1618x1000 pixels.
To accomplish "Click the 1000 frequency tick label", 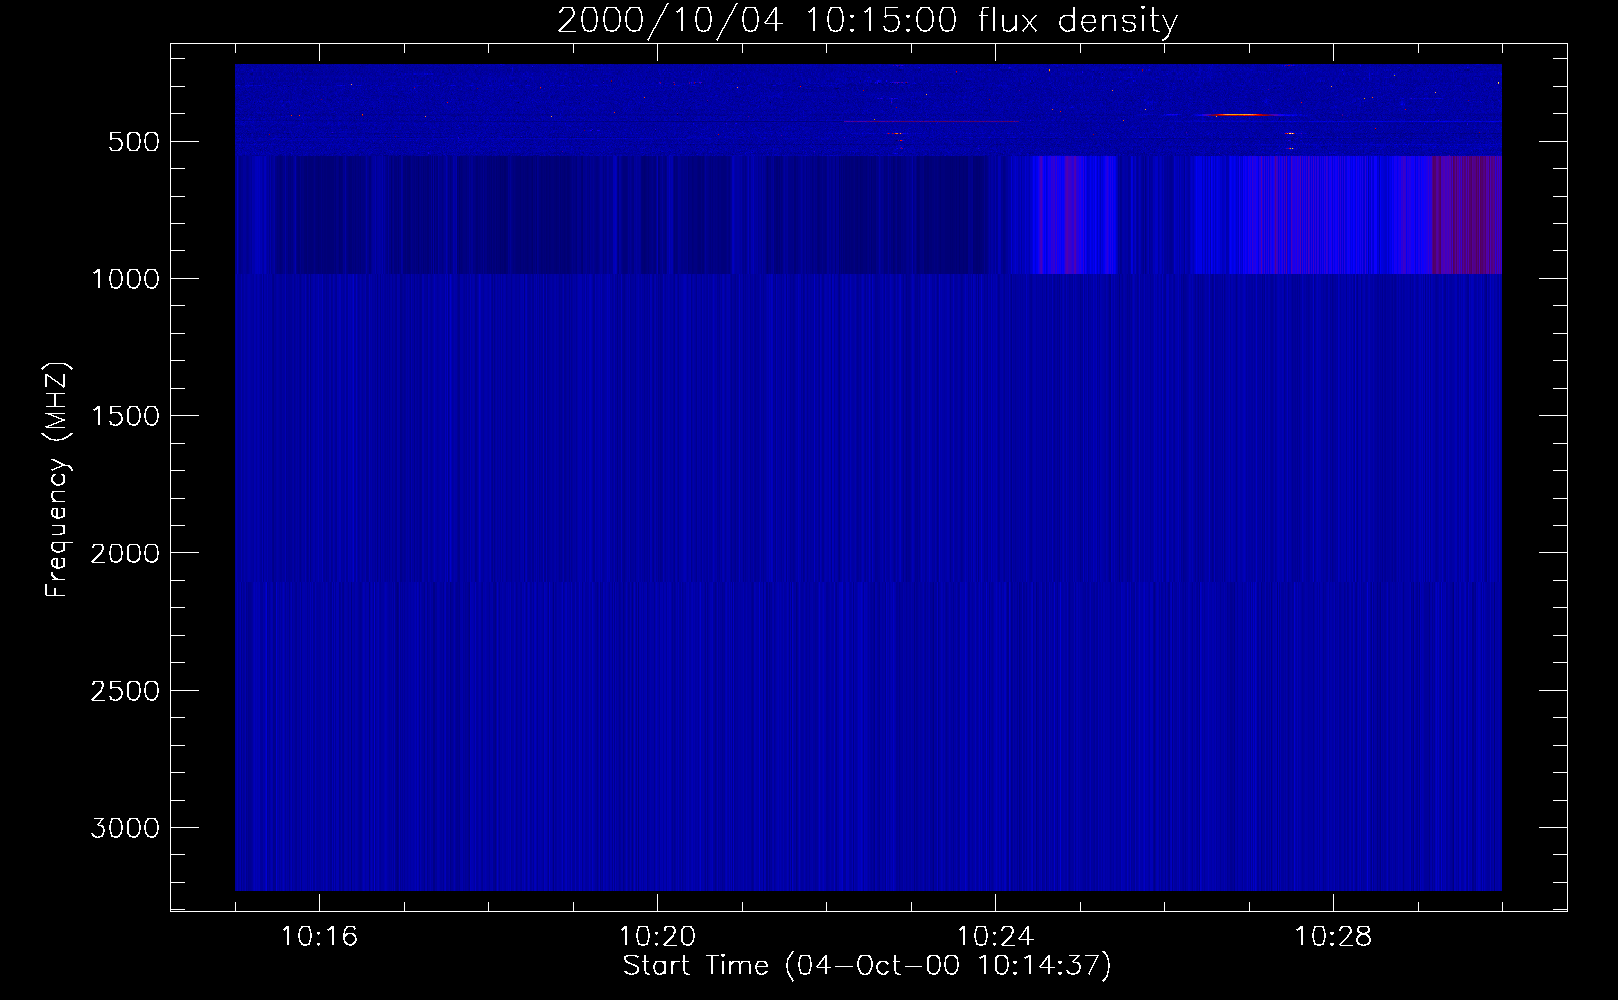I will tap(125, 279).
